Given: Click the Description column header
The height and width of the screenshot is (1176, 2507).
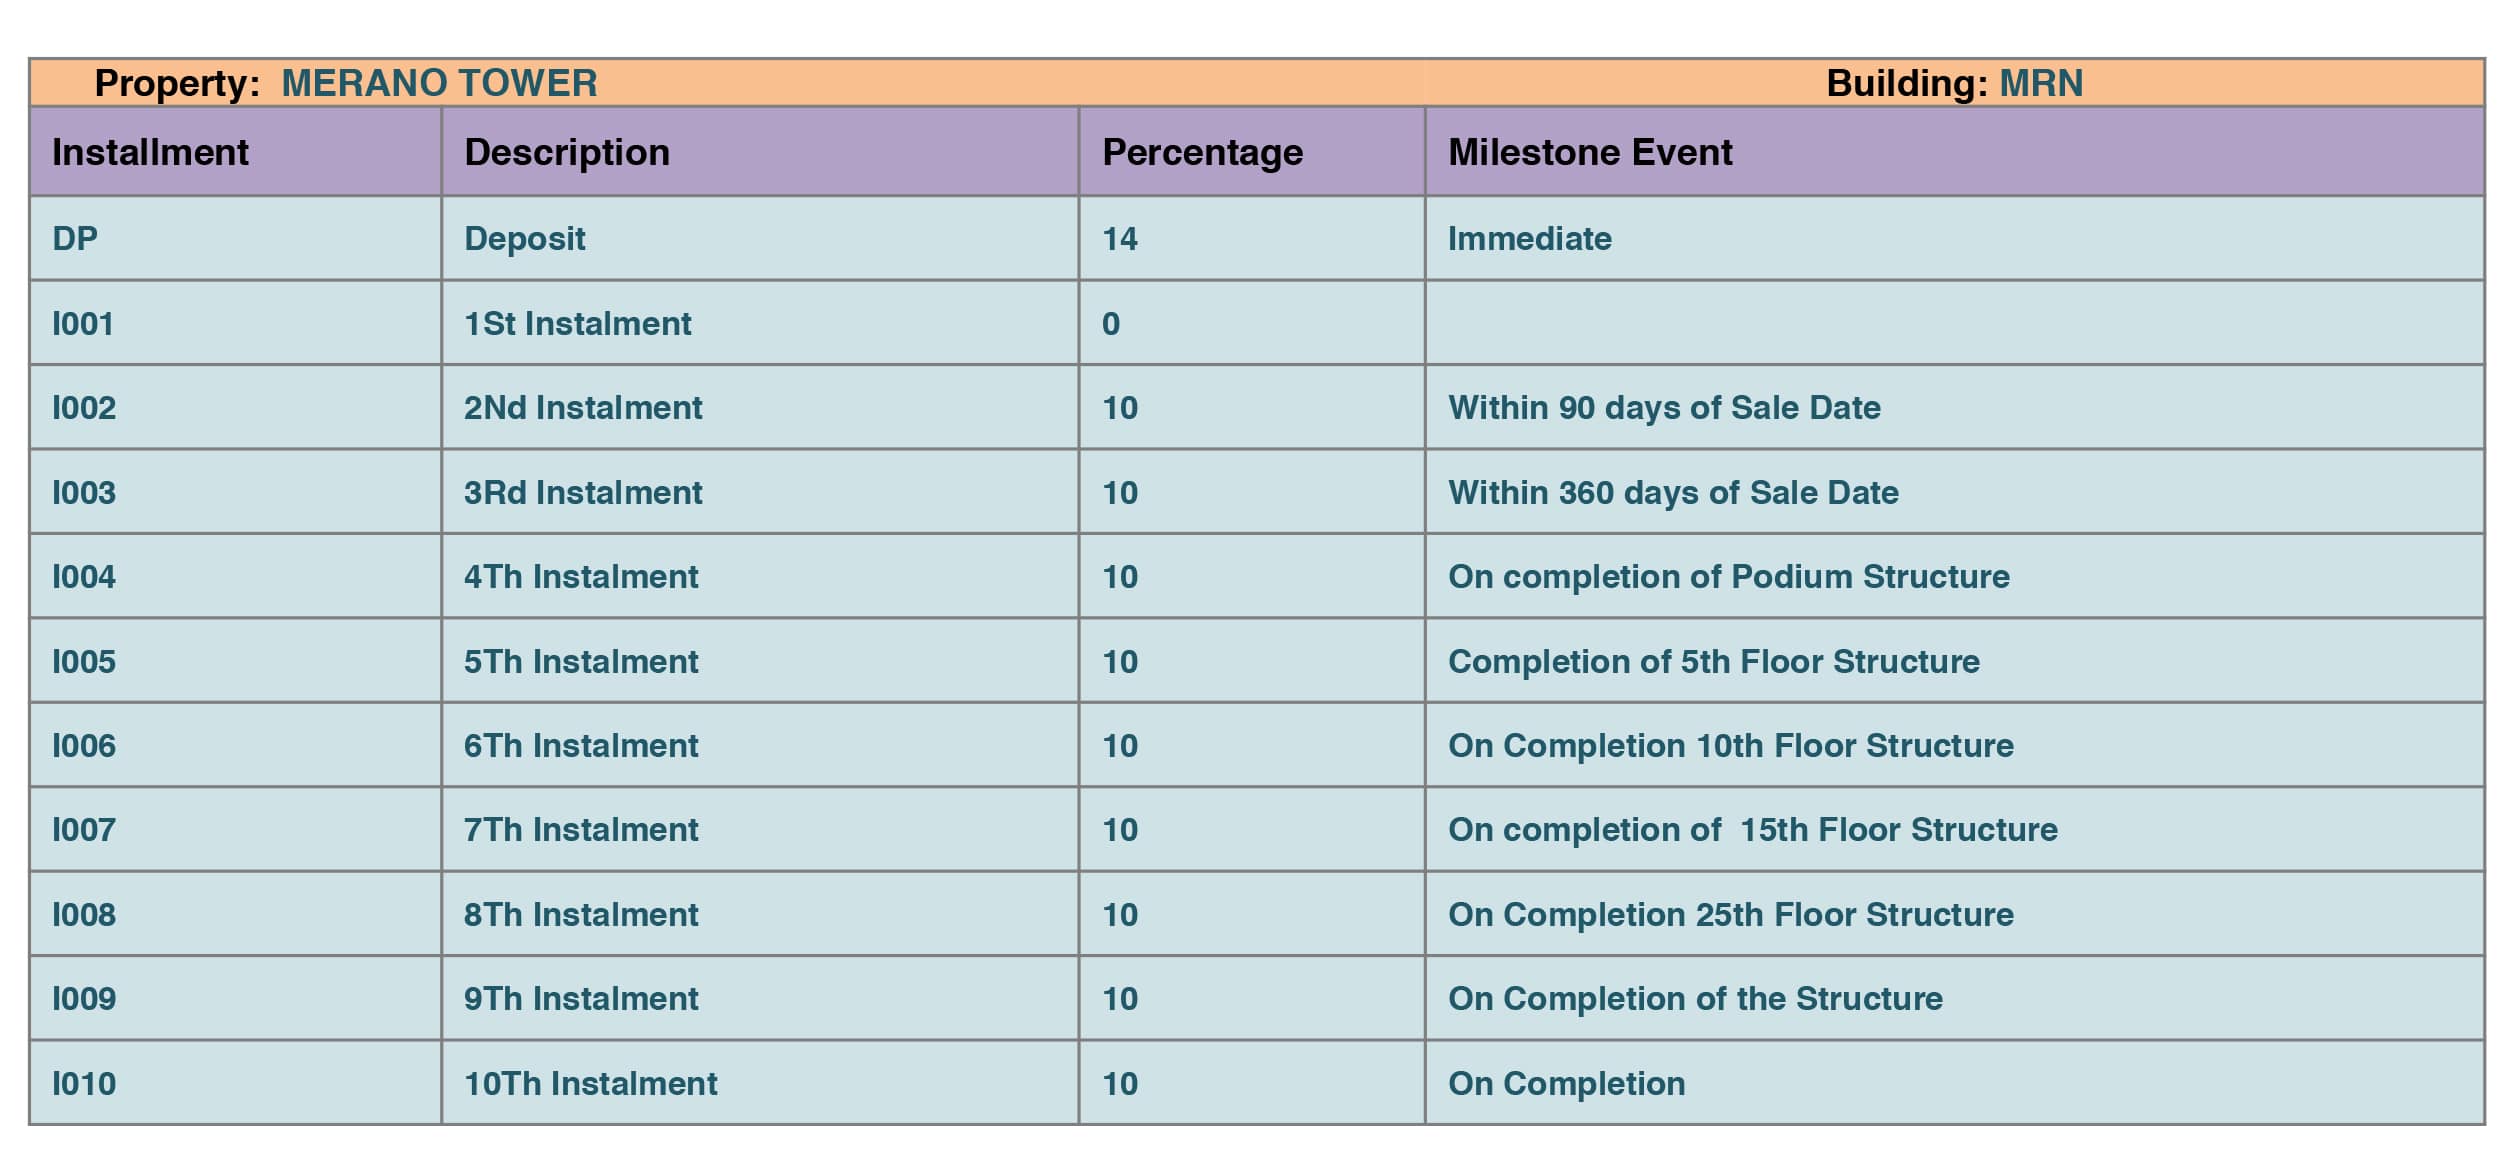Looking at the screenshot, I should [567, 152].
